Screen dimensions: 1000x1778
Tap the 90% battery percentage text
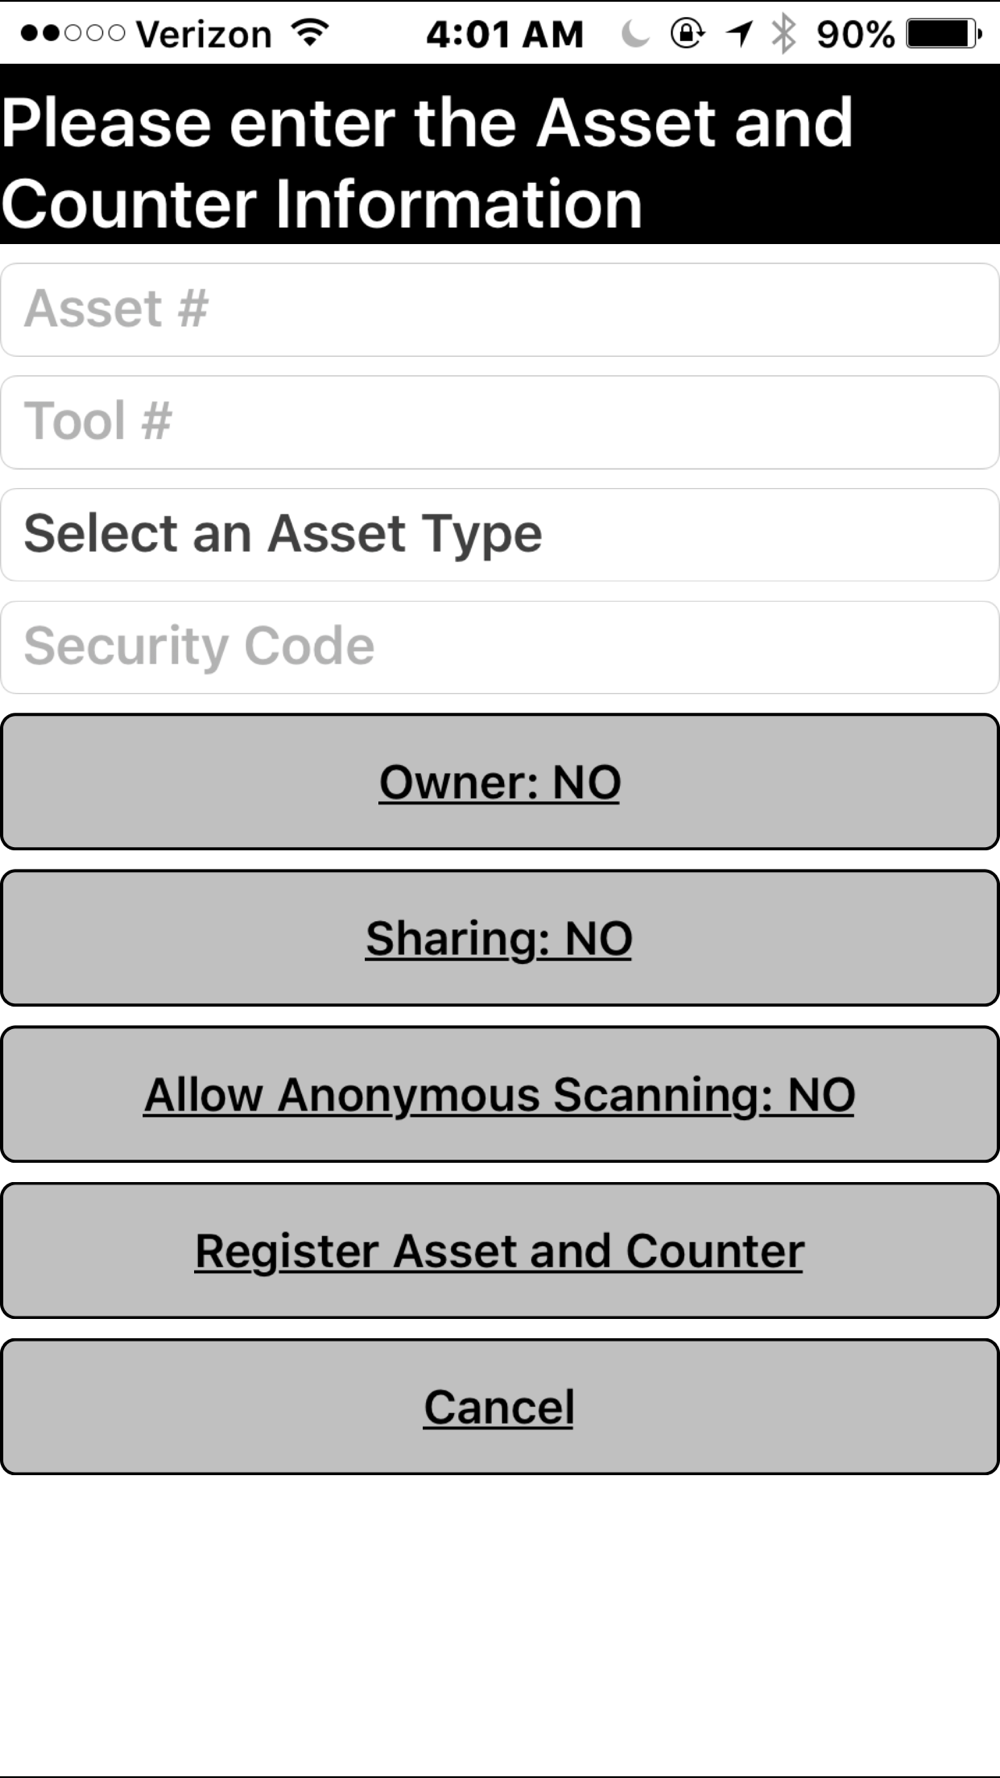click(x=855, y=34)
